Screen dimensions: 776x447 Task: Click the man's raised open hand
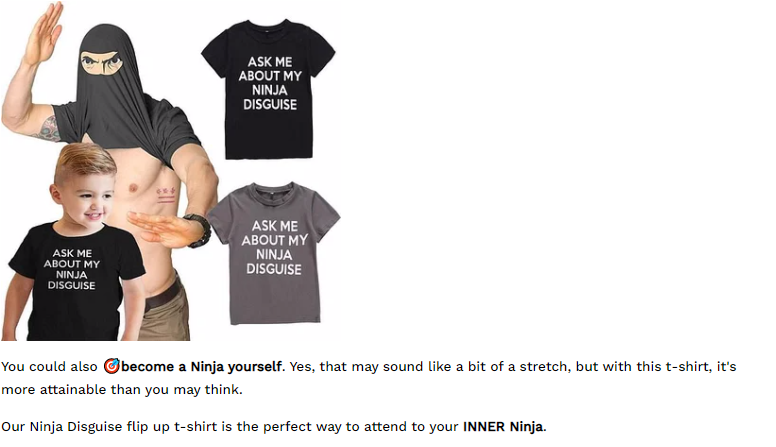pos(44,32)
